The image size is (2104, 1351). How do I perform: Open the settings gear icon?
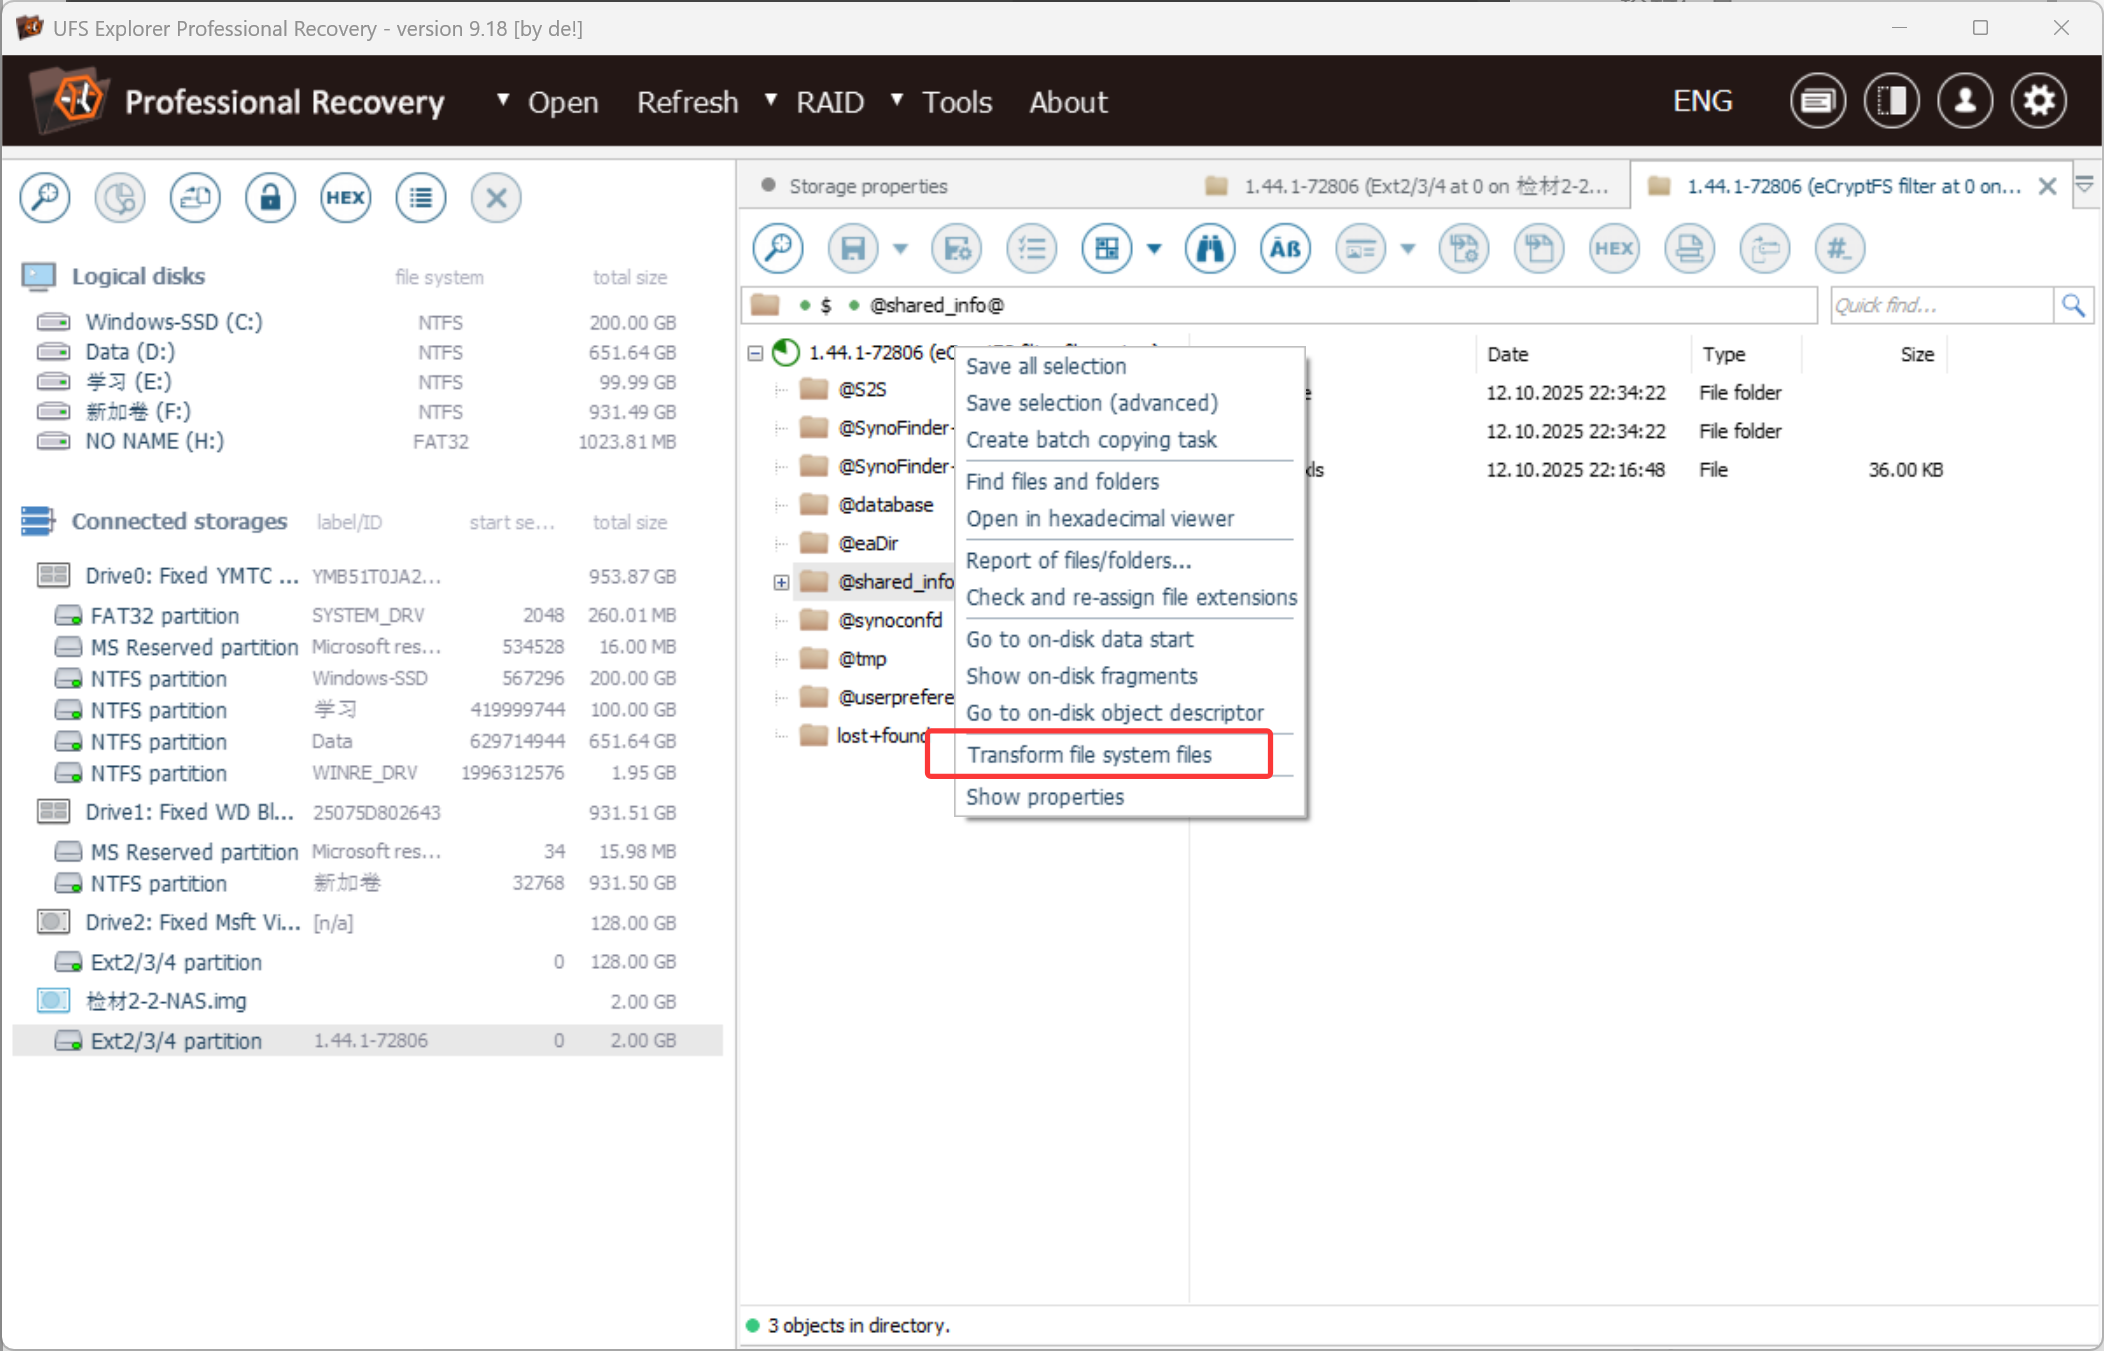[2038, 101]
